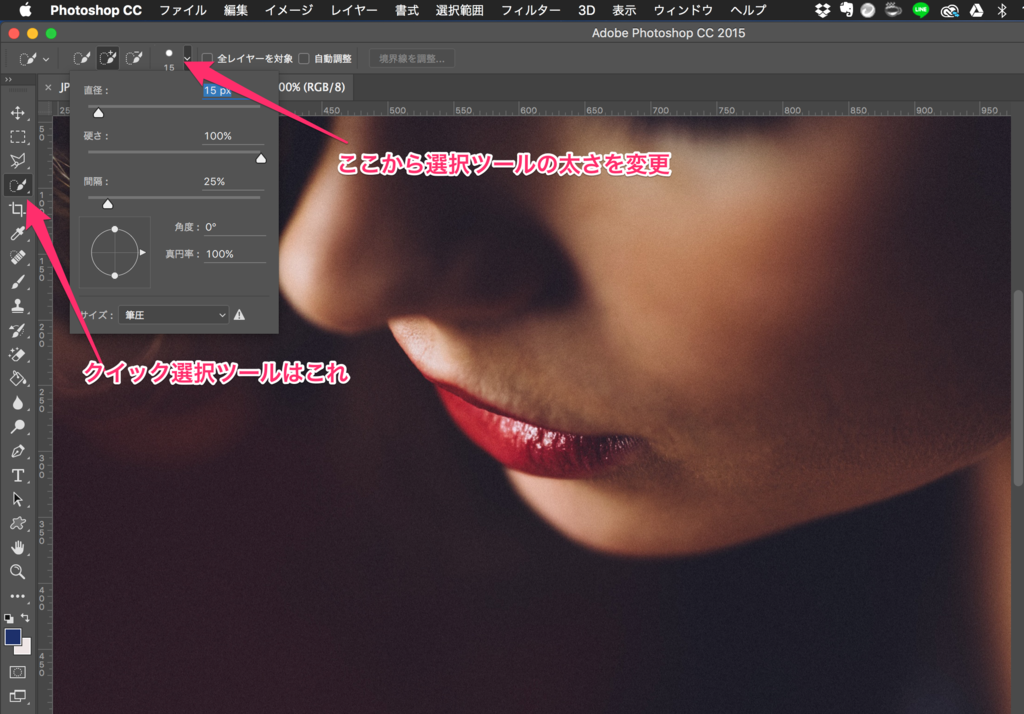Select the Horizontal Type tool
Screen dimensions: 1024x714
[18, 476]
